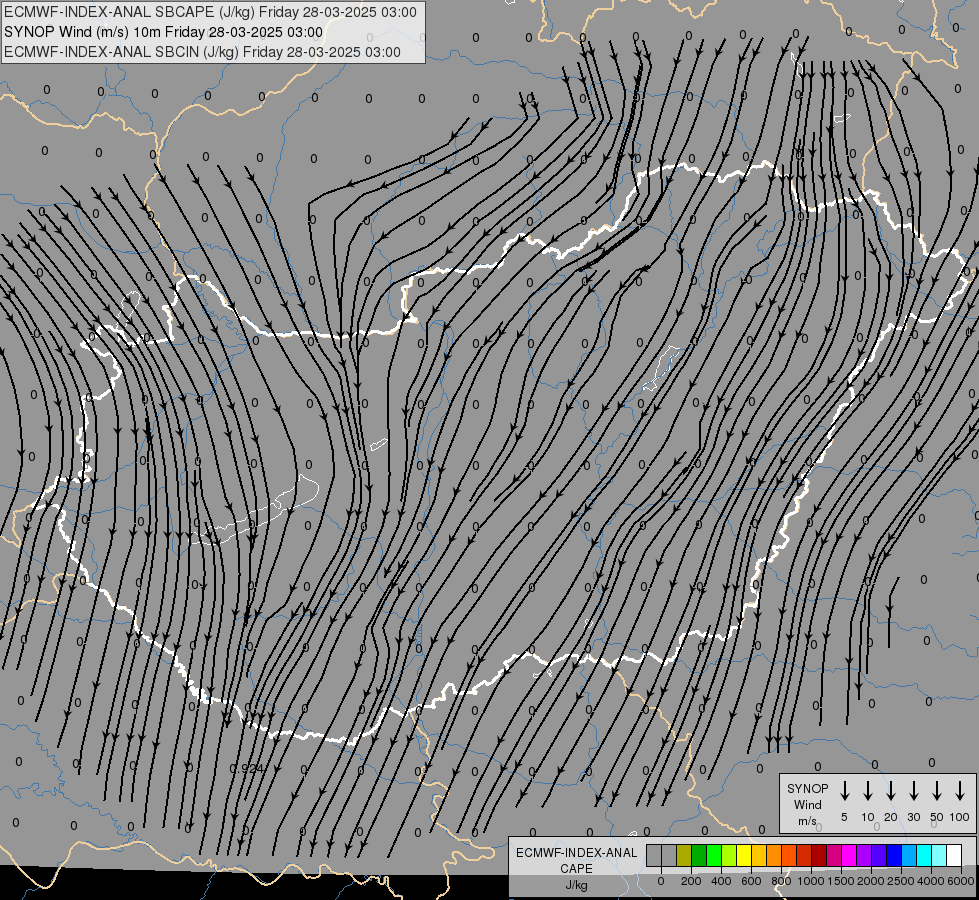
Task: Select the SBCIN title line in header
Action: tap(202, 52)
